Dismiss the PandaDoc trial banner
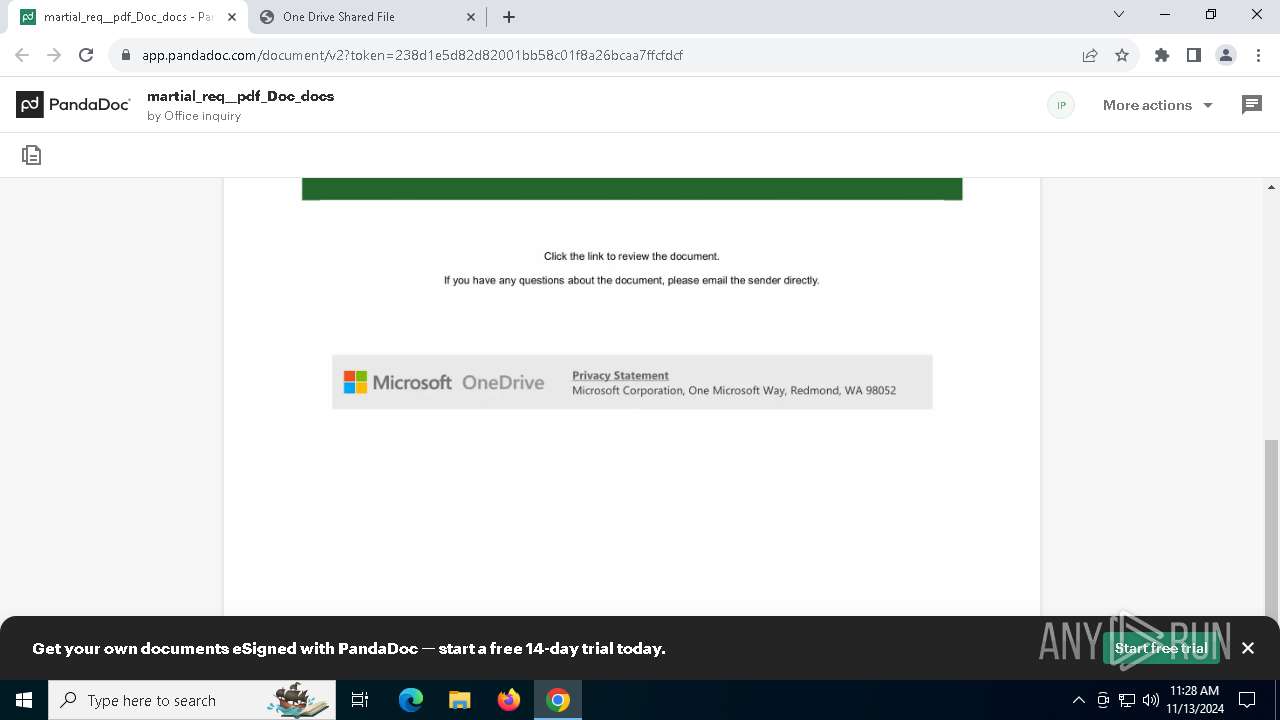 (x=1248, y=648)
